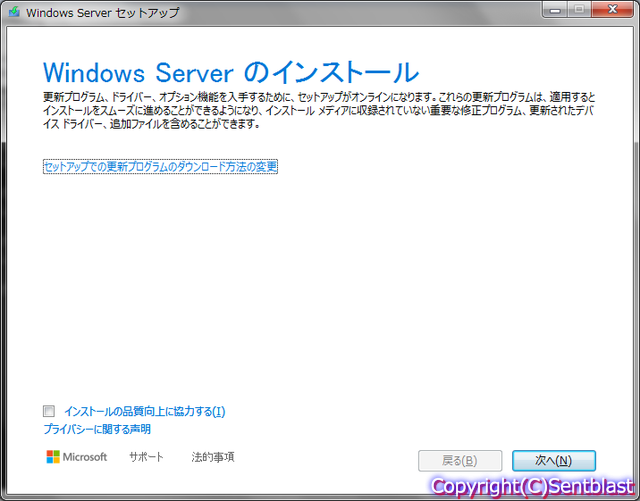Open the 法的事項 link
The height and width of the screenshot is (501, 640).
coord(213,457)
